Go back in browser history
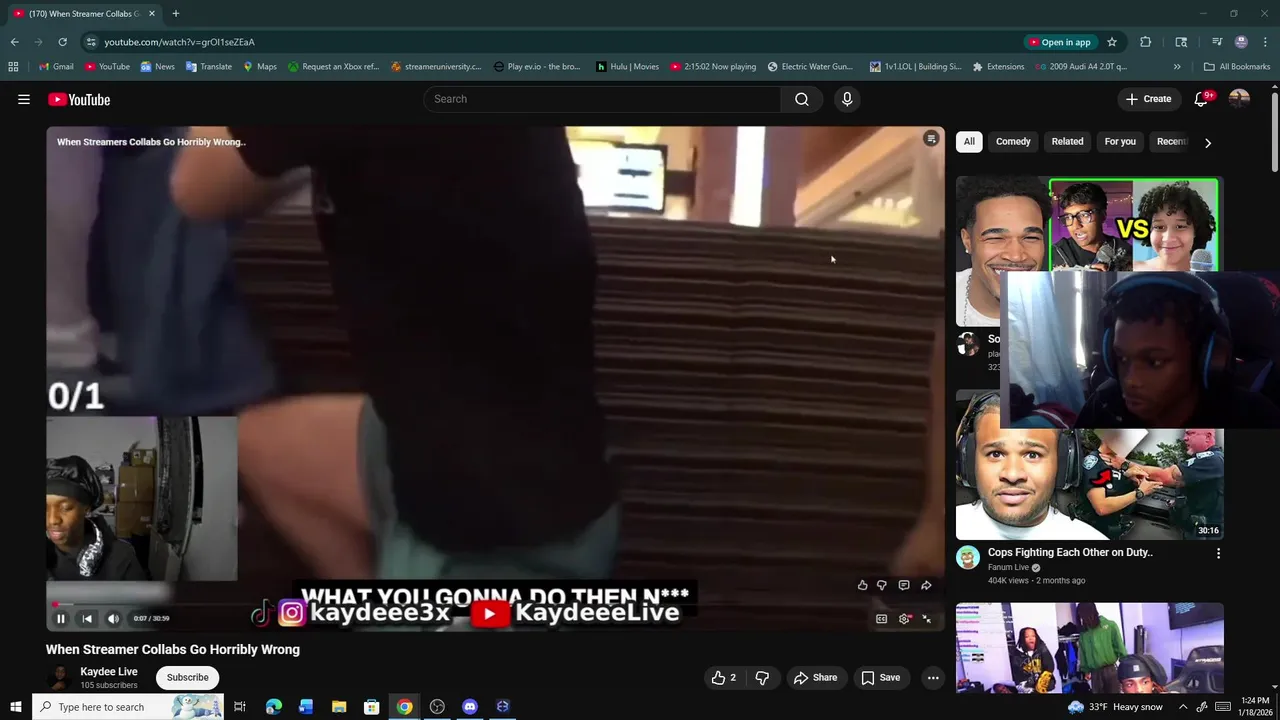The width and height of the screenshot is (1280, 720). (x=15, y=42)
